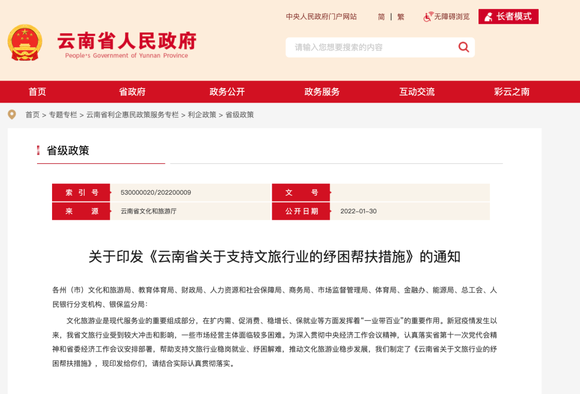
Task: Click the accessibility wheelchair icon
Action: [x=428, y=17]
